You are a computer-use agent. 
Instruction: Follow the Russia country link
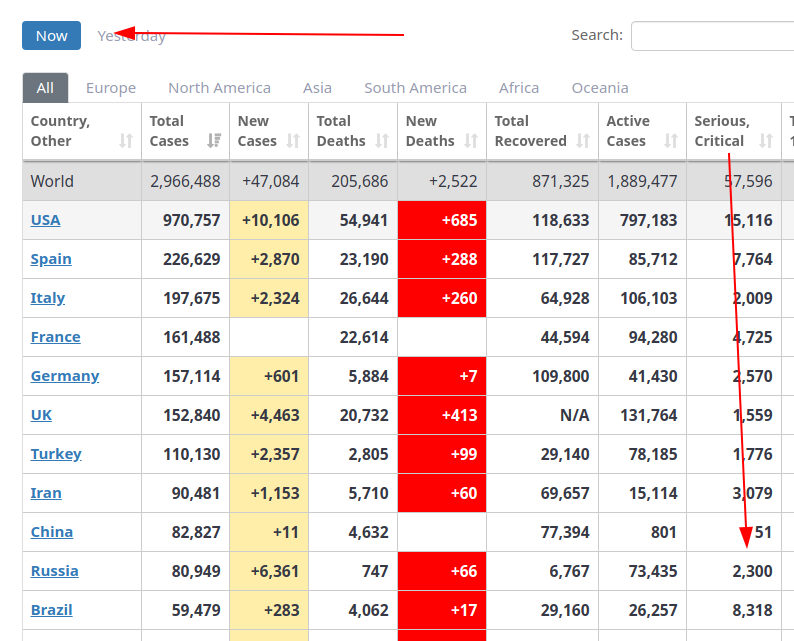54,571
